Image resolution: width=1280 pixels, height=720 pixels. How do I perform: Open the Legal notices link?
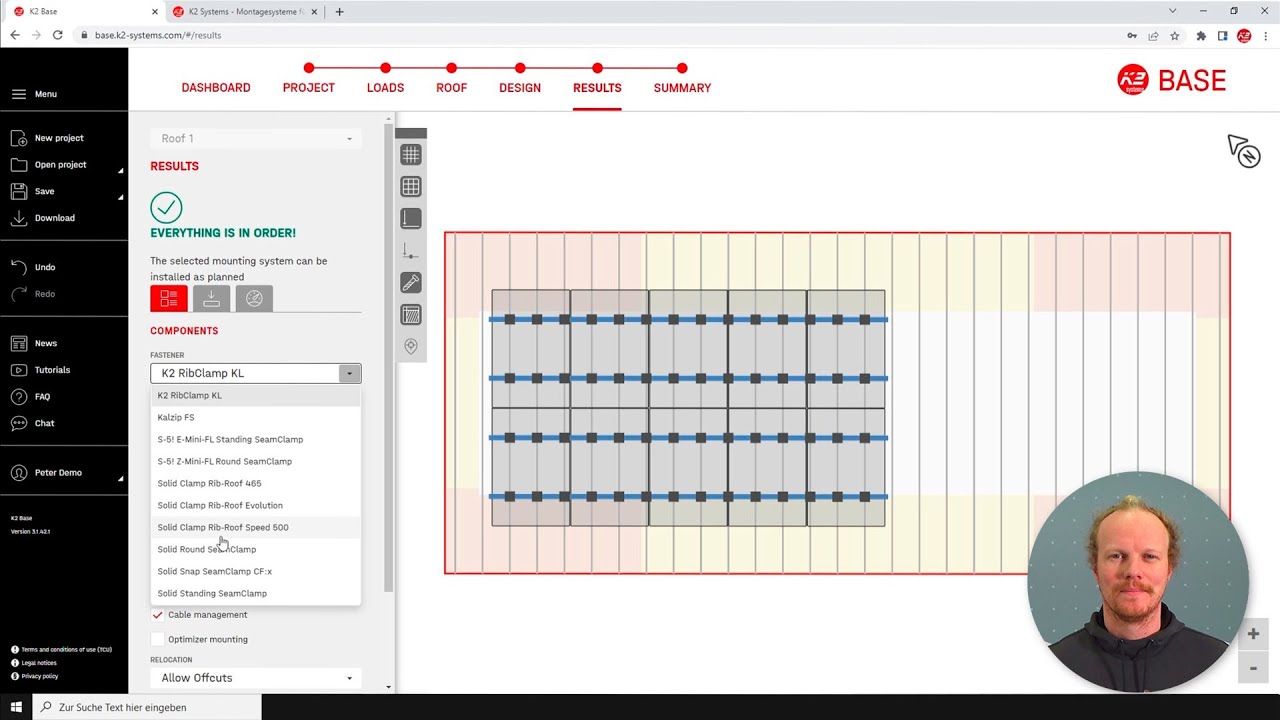tap(39, 663)
